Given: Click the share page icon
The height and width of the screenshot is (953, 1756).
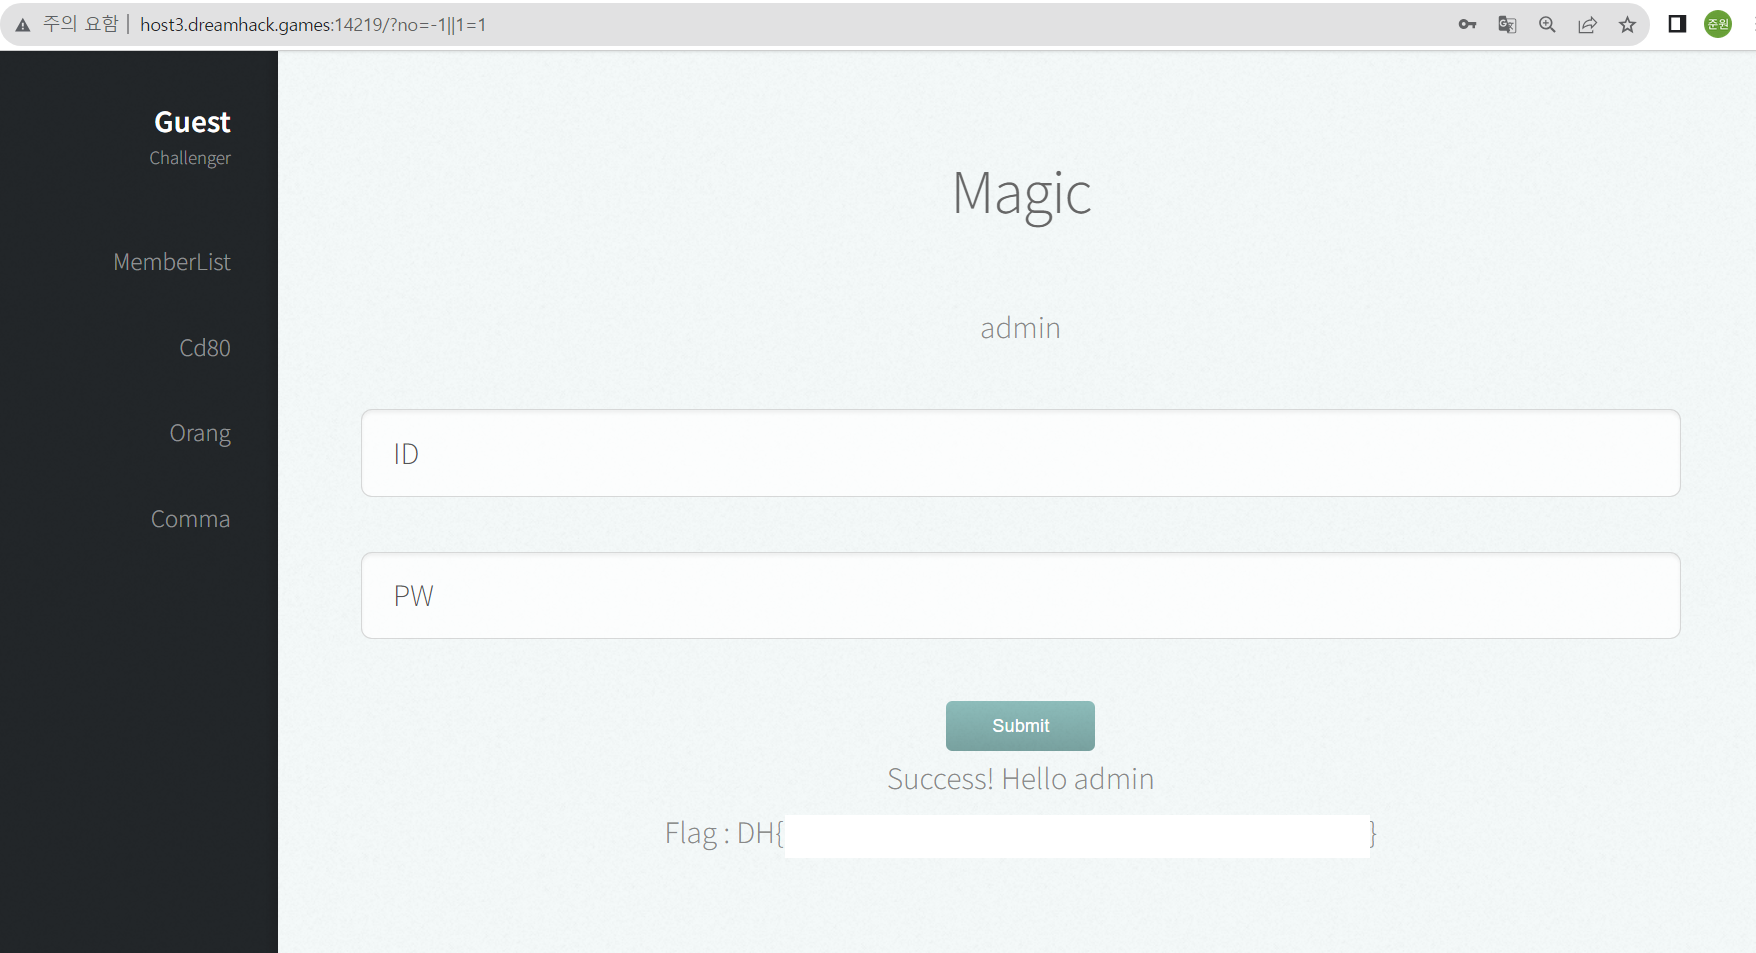Looking at the screenshot, I should coord(1587,25).
